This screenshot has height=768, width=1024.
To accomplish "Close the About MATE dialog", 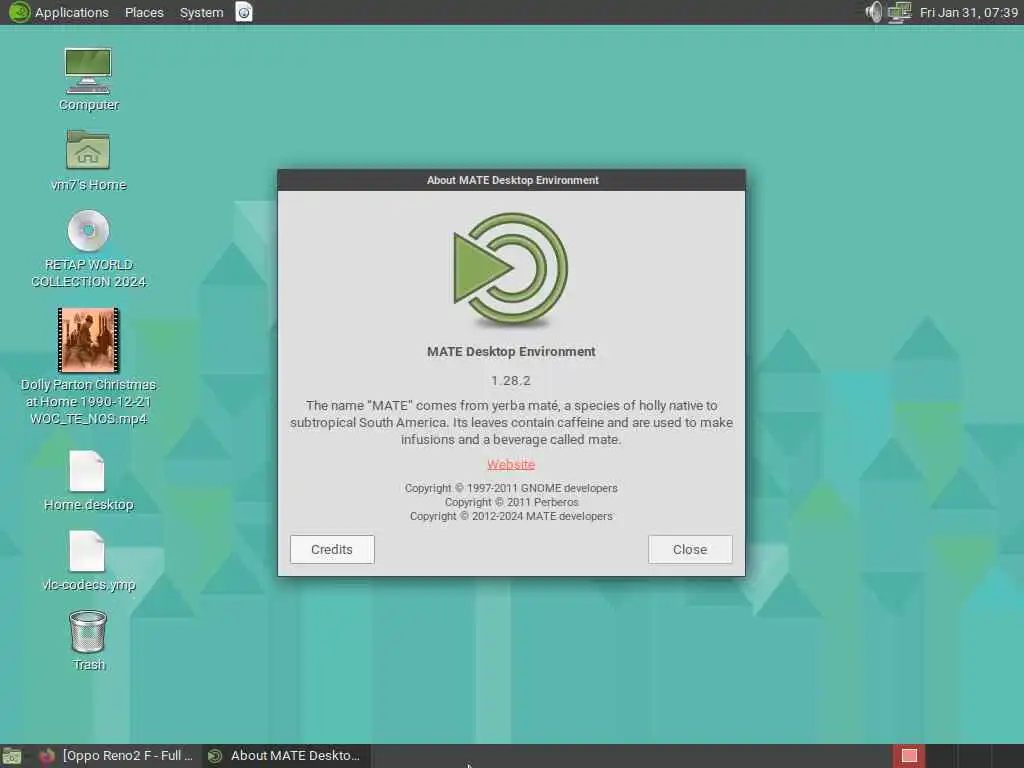I will pos(690,549).
